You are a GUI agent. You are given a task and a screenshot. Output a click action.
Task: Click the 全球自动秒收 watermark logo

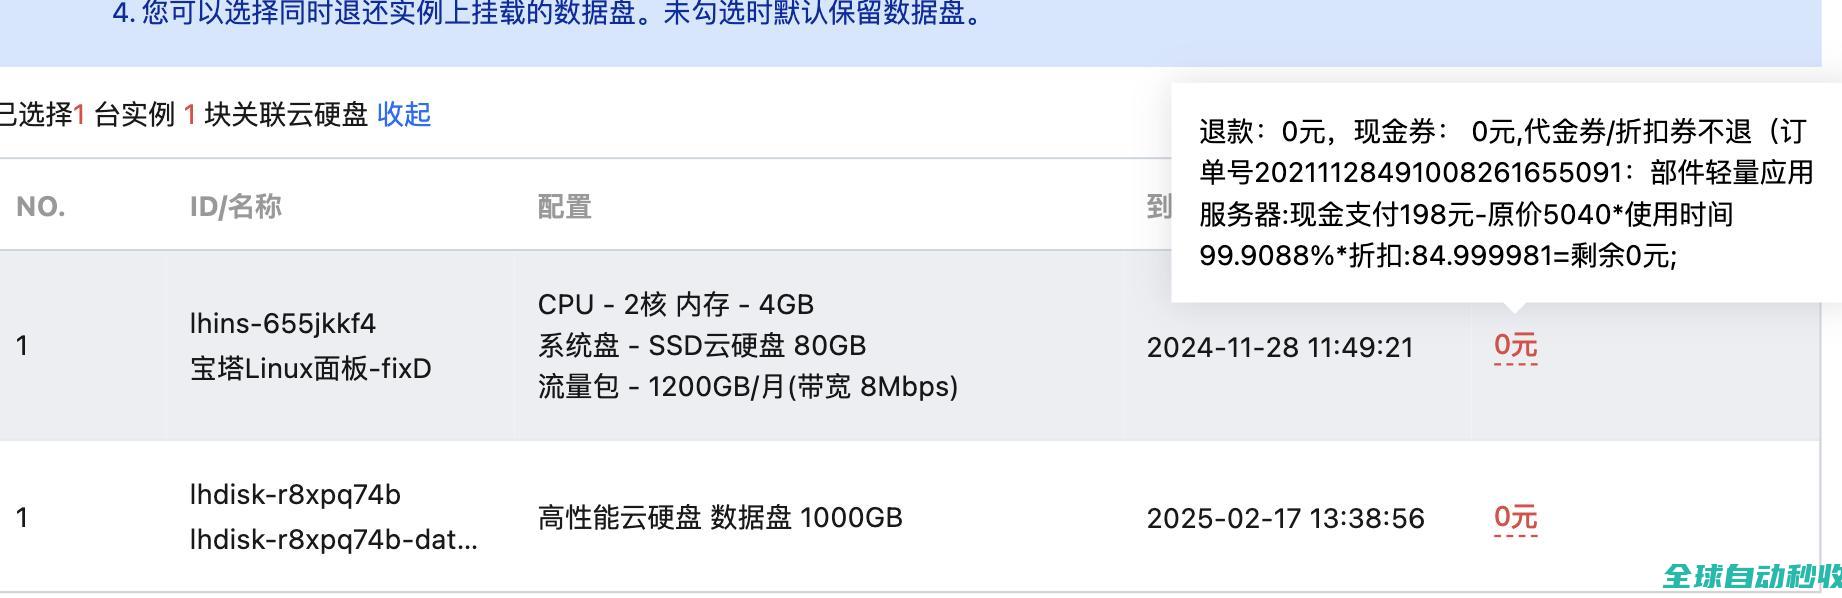1752,577
